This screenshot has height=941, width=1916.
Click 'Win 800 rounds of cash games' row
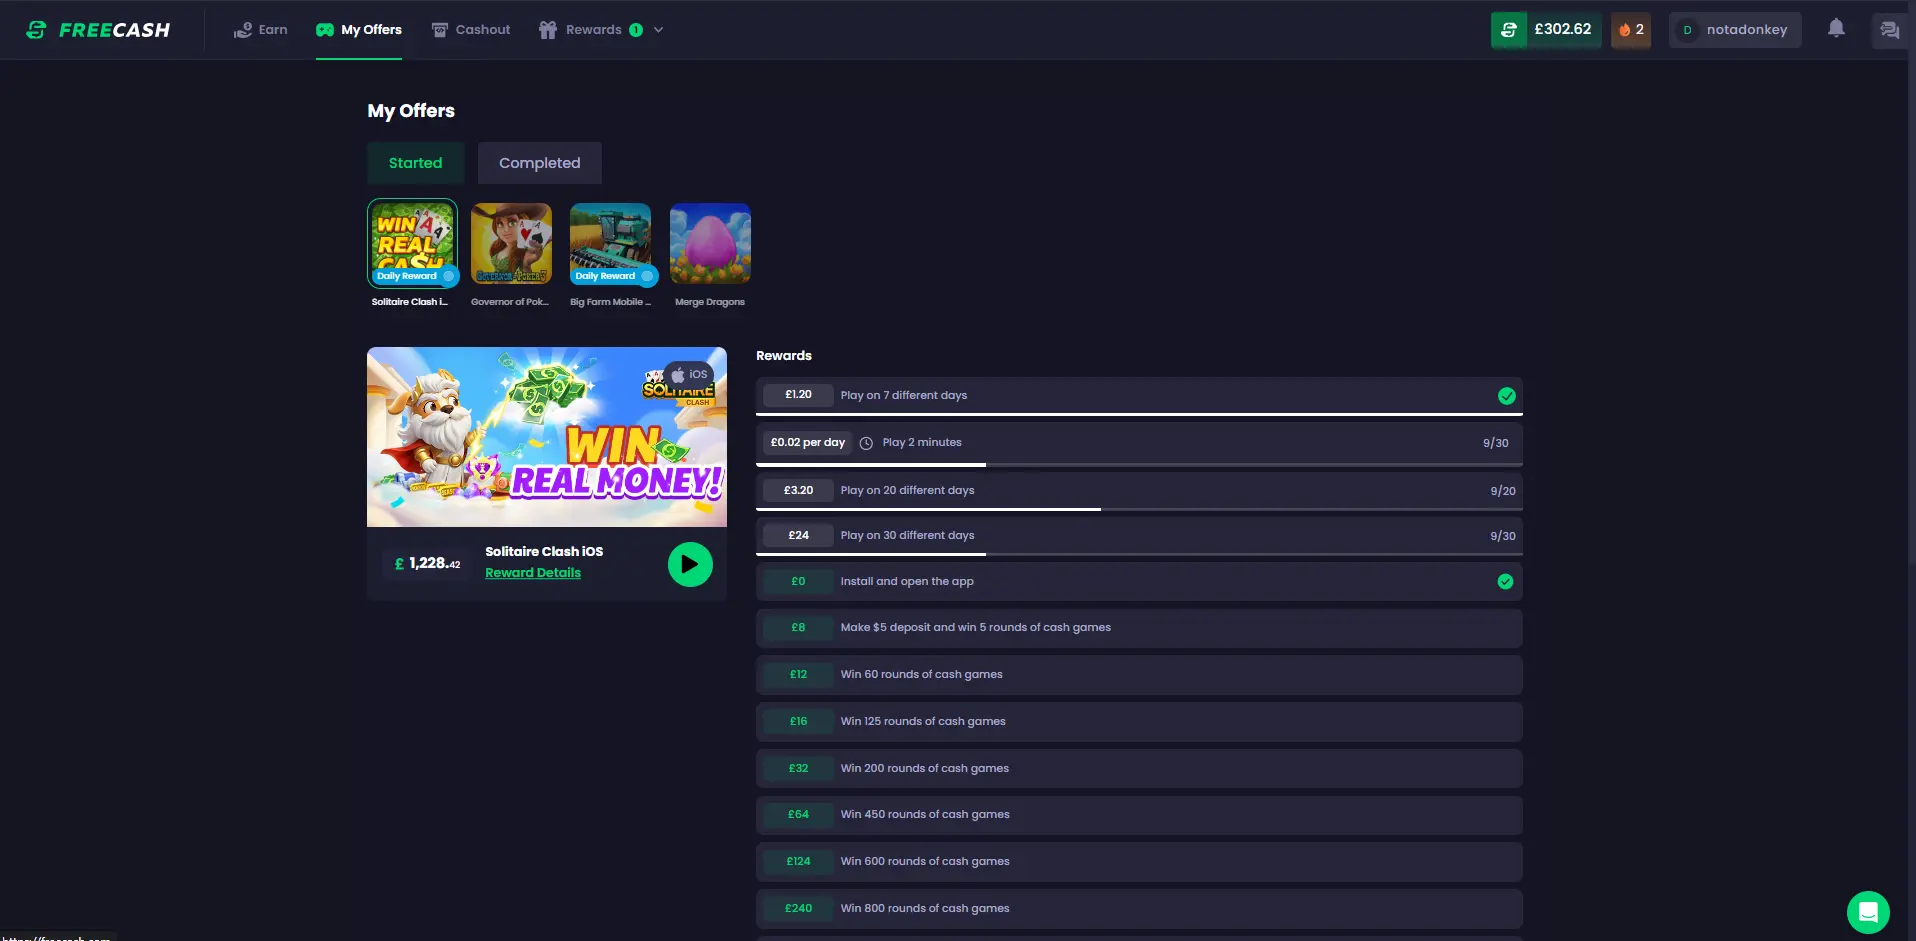[1139, 909]
